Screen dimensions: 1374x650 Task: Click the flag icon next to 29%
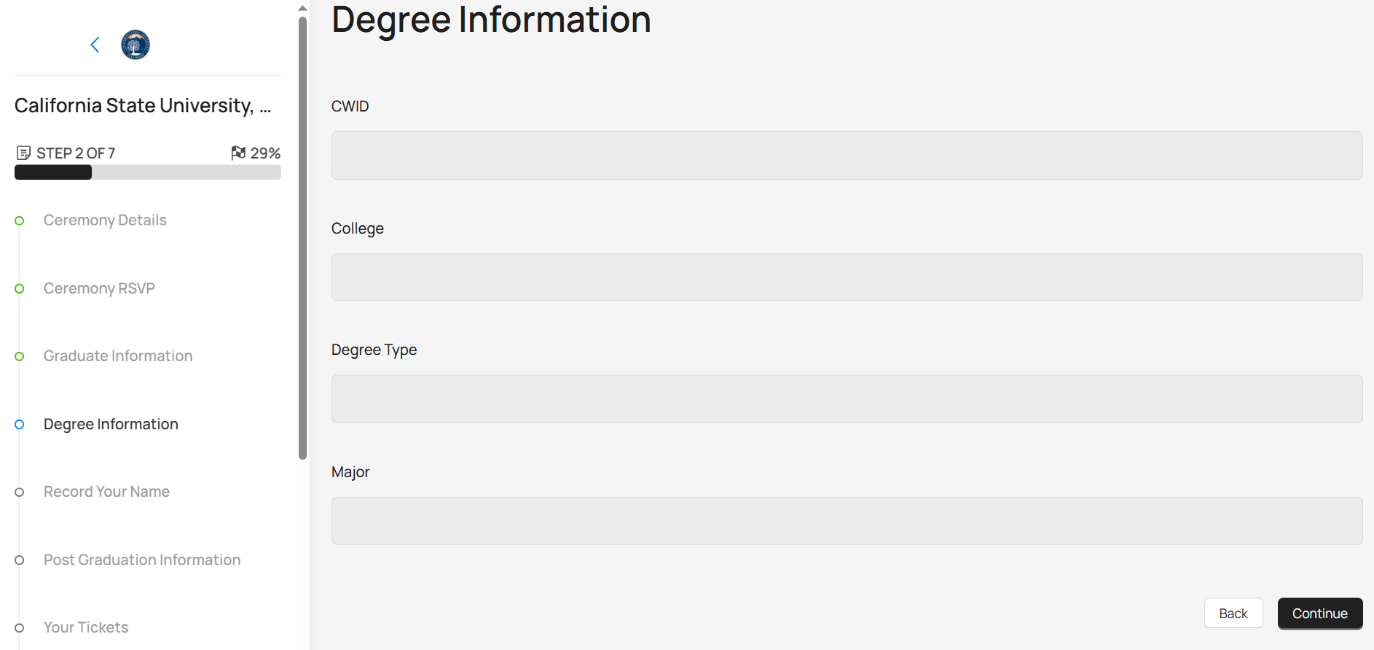click(238, 153)
